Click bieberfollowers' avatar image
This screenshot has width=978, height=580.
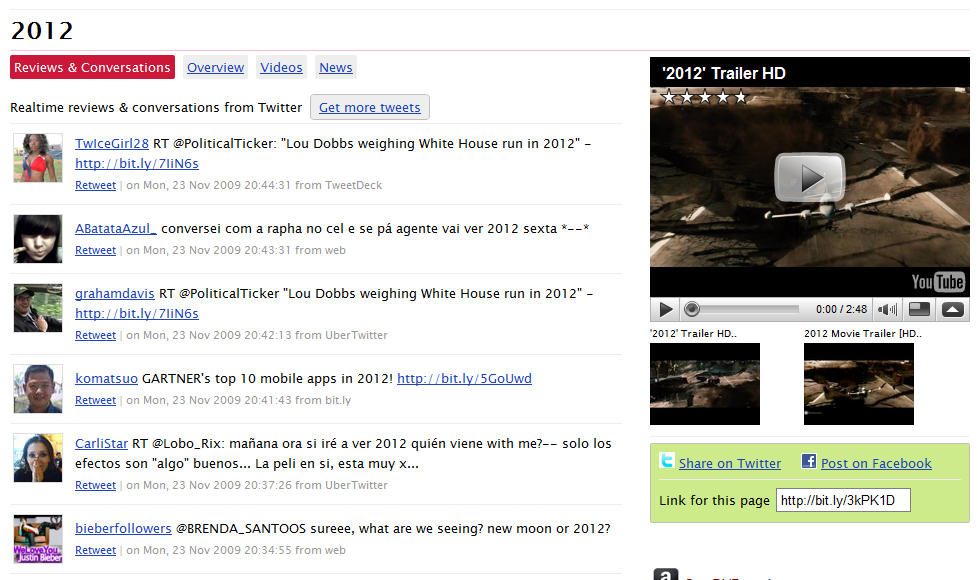tap(38, 539)
